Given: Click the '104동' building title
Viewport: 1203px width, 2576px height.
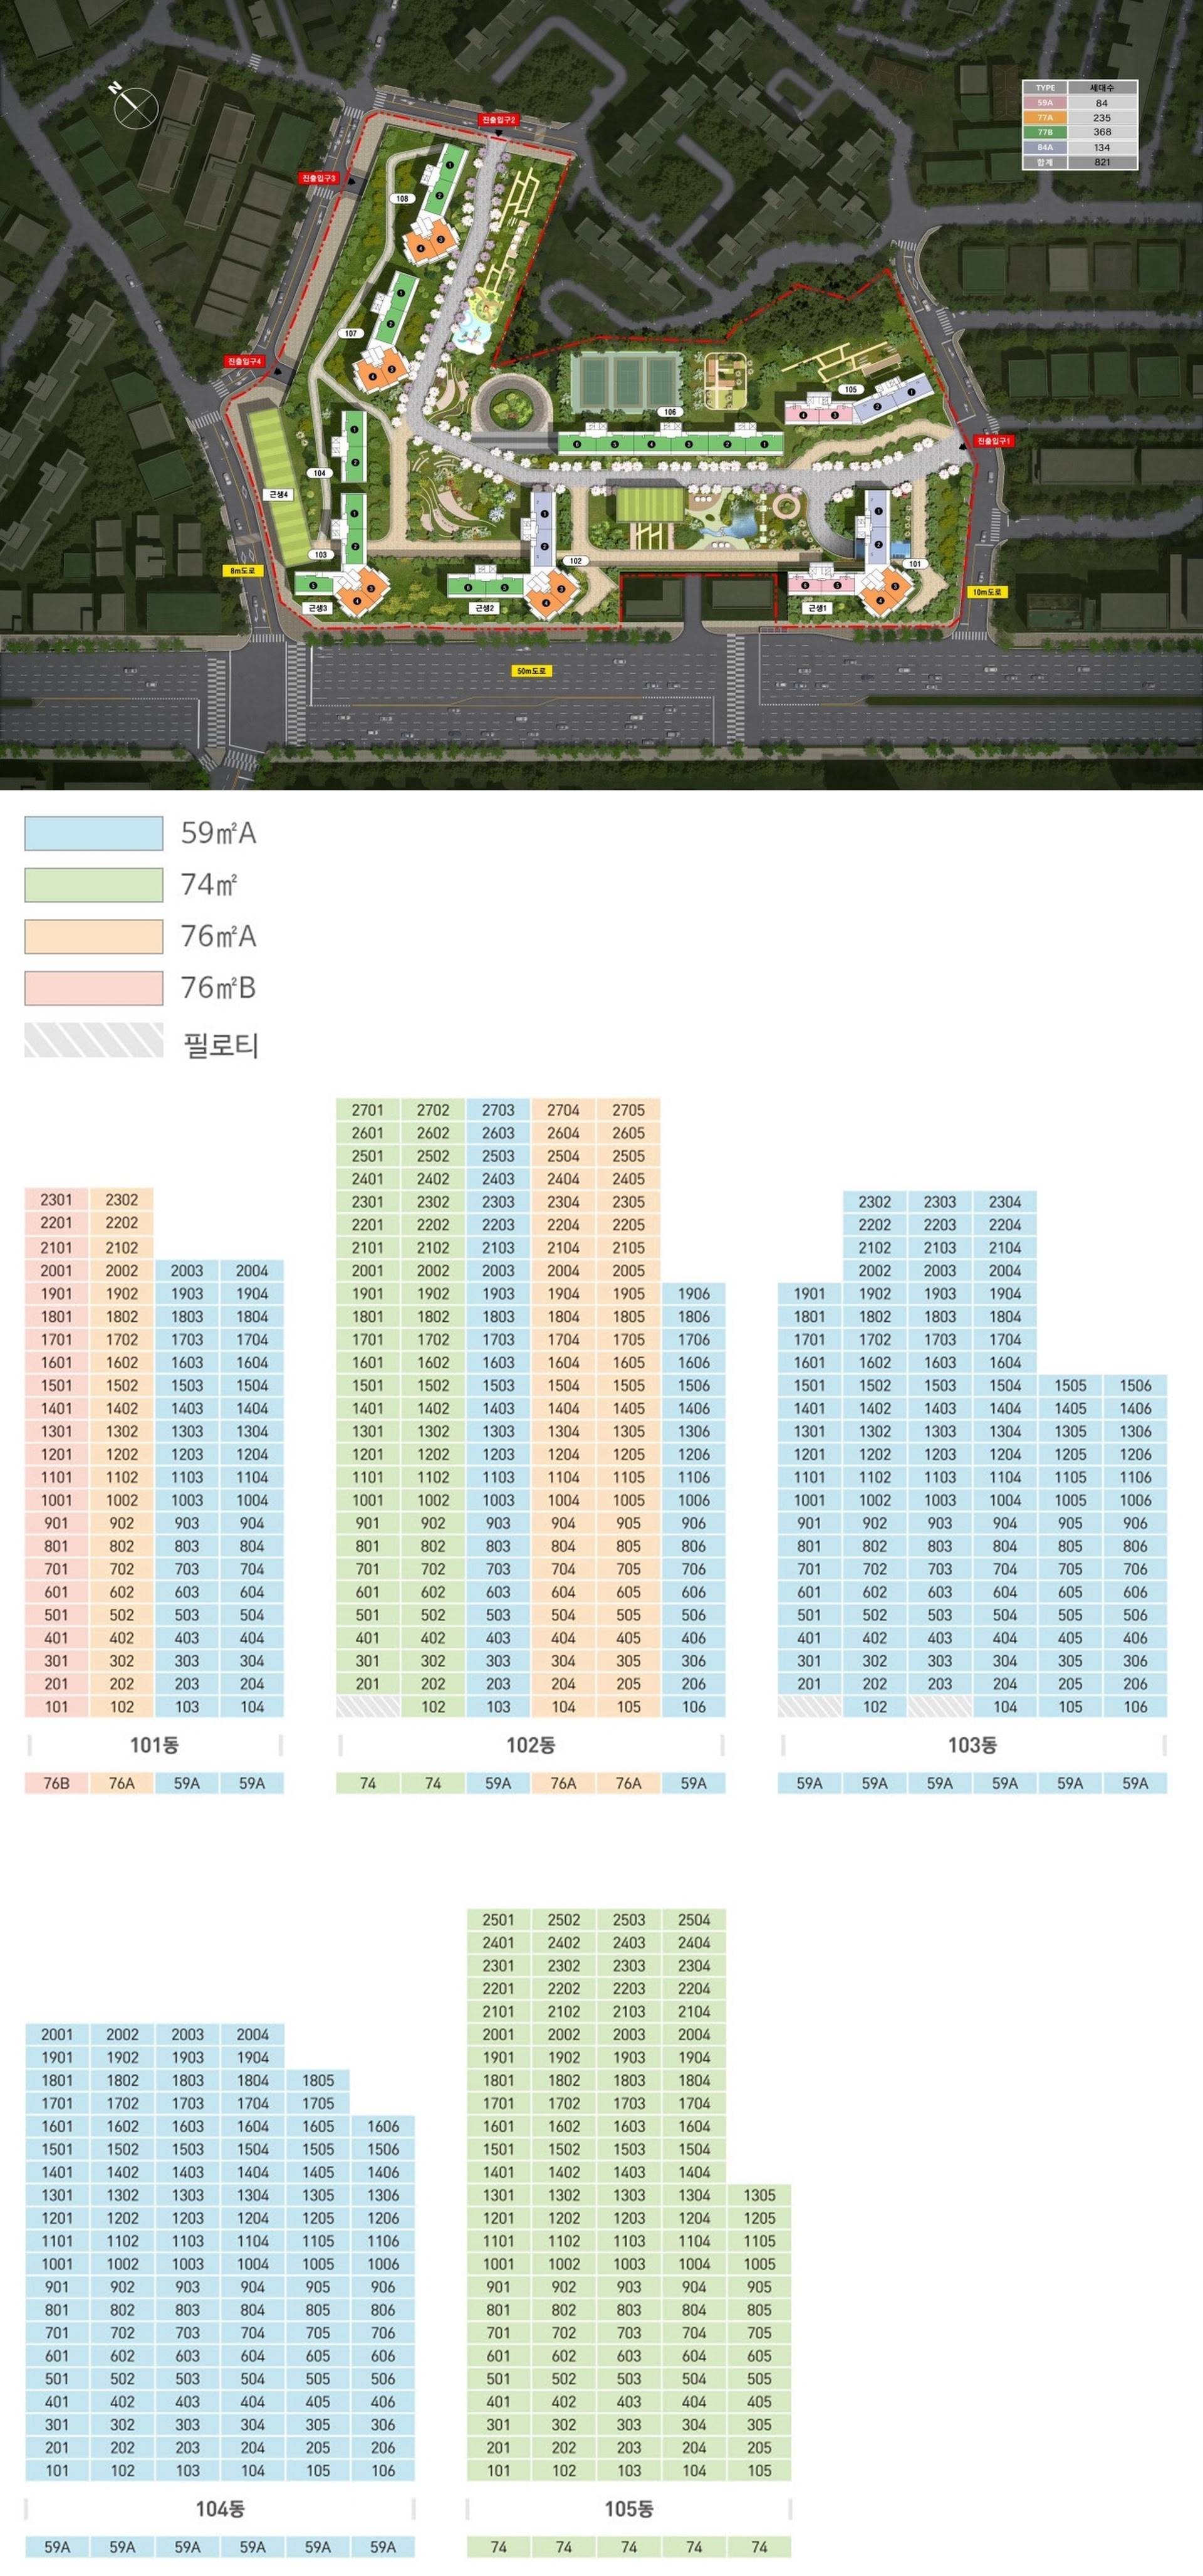Looking at the screenshot, I should [220, 2509].
